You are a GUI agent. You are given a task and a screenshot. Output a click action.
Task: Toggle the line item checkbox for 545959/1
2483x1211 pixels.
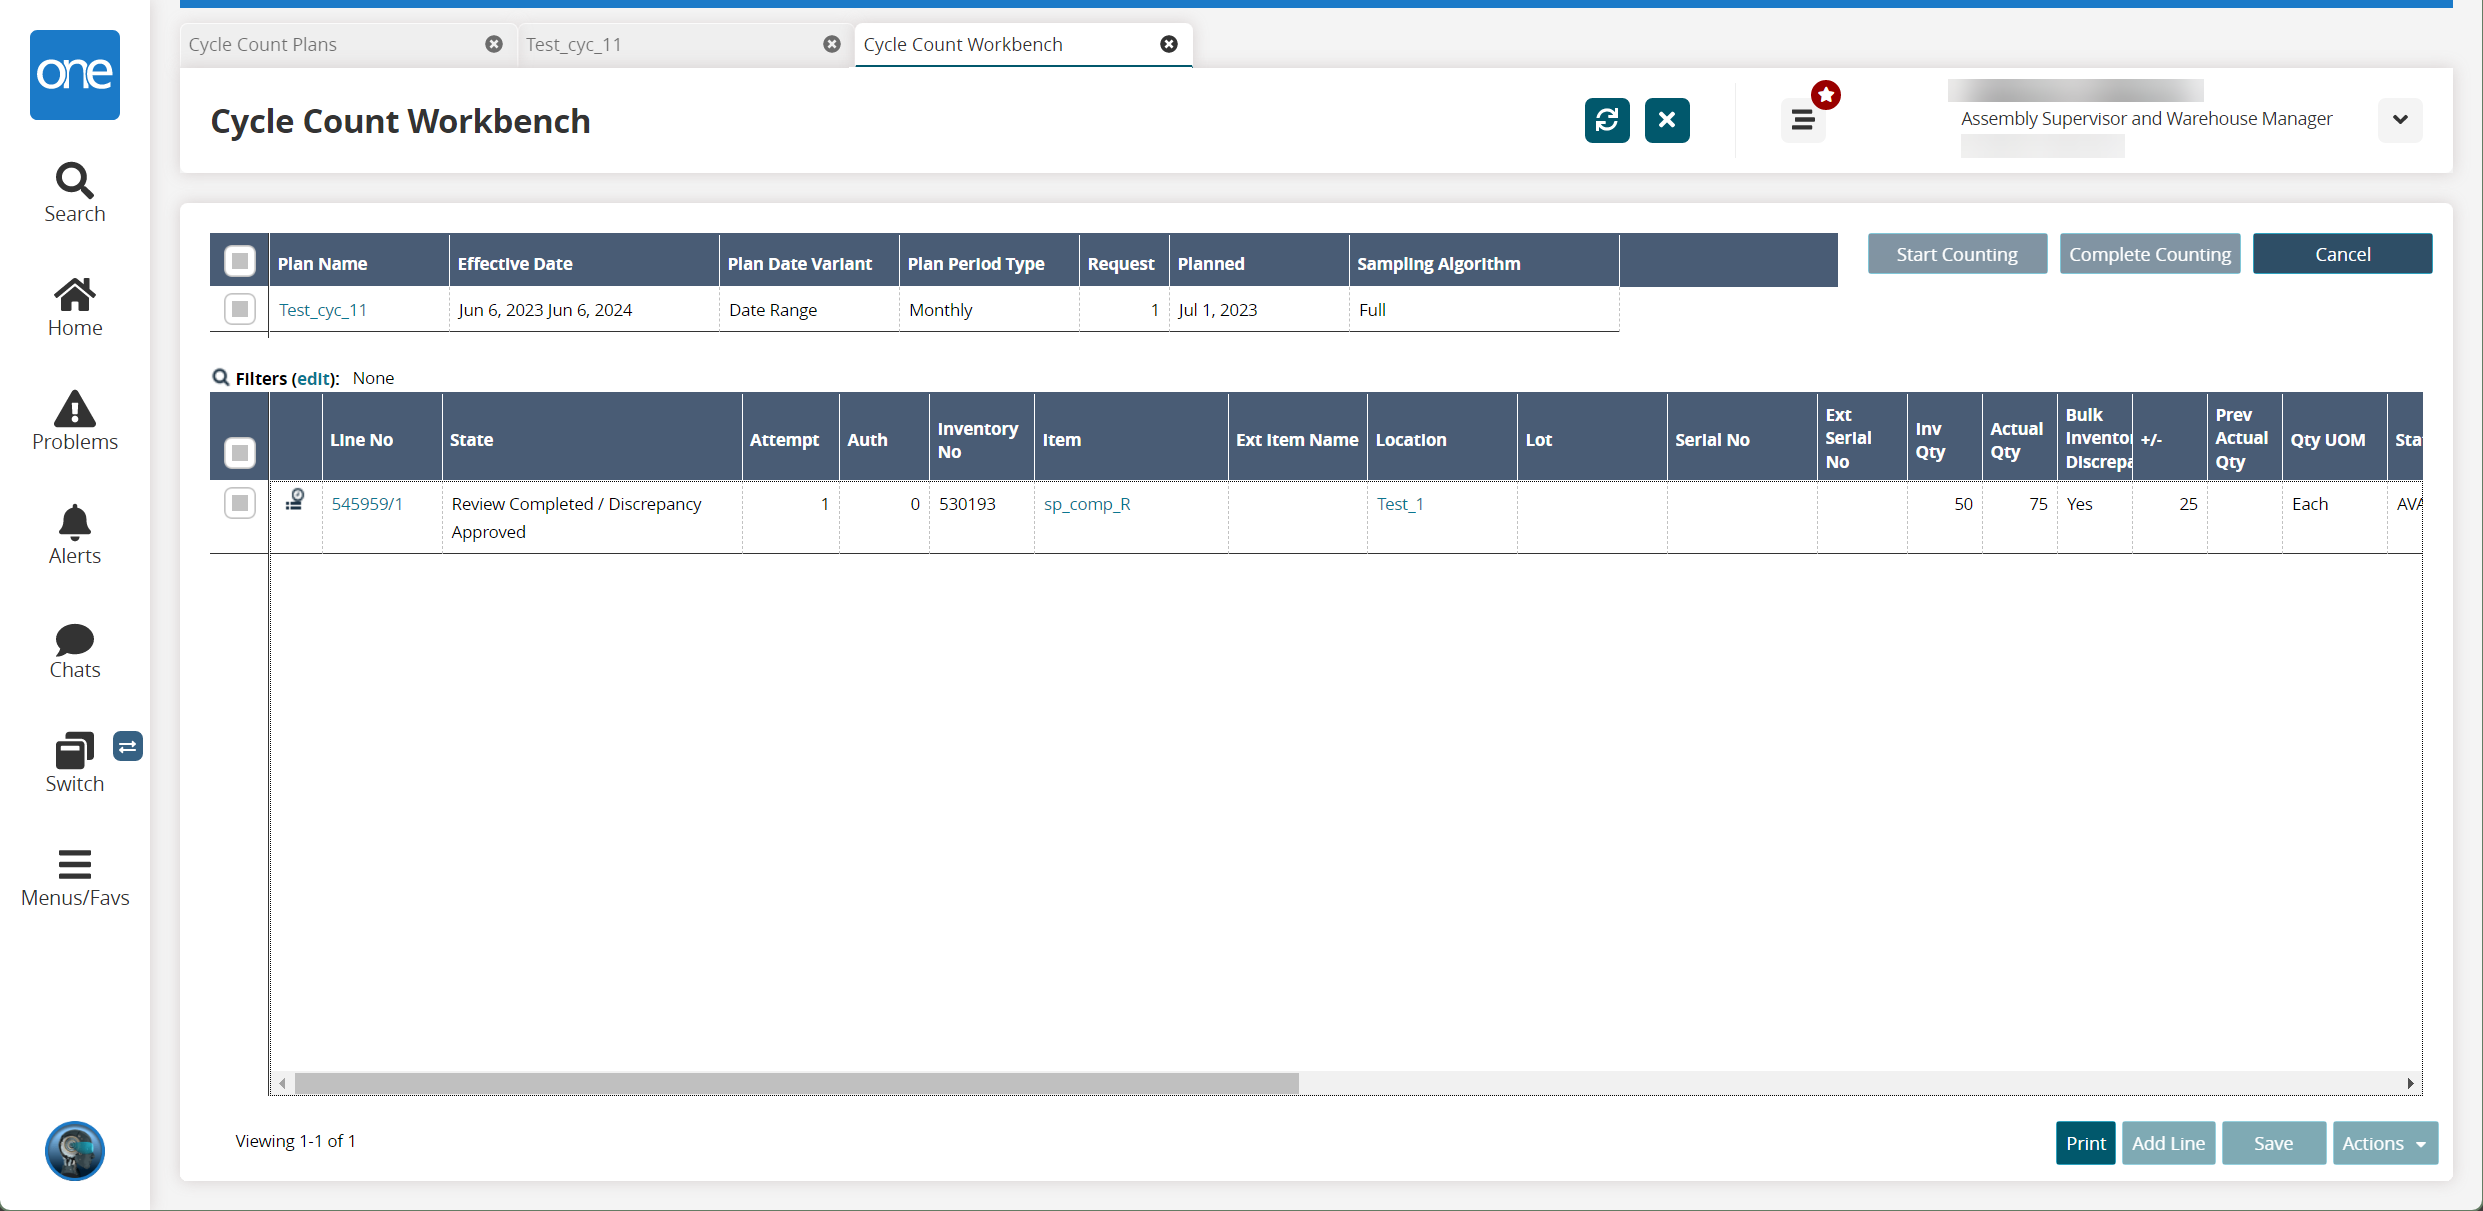pyautogui.click(x=239, y=502)
